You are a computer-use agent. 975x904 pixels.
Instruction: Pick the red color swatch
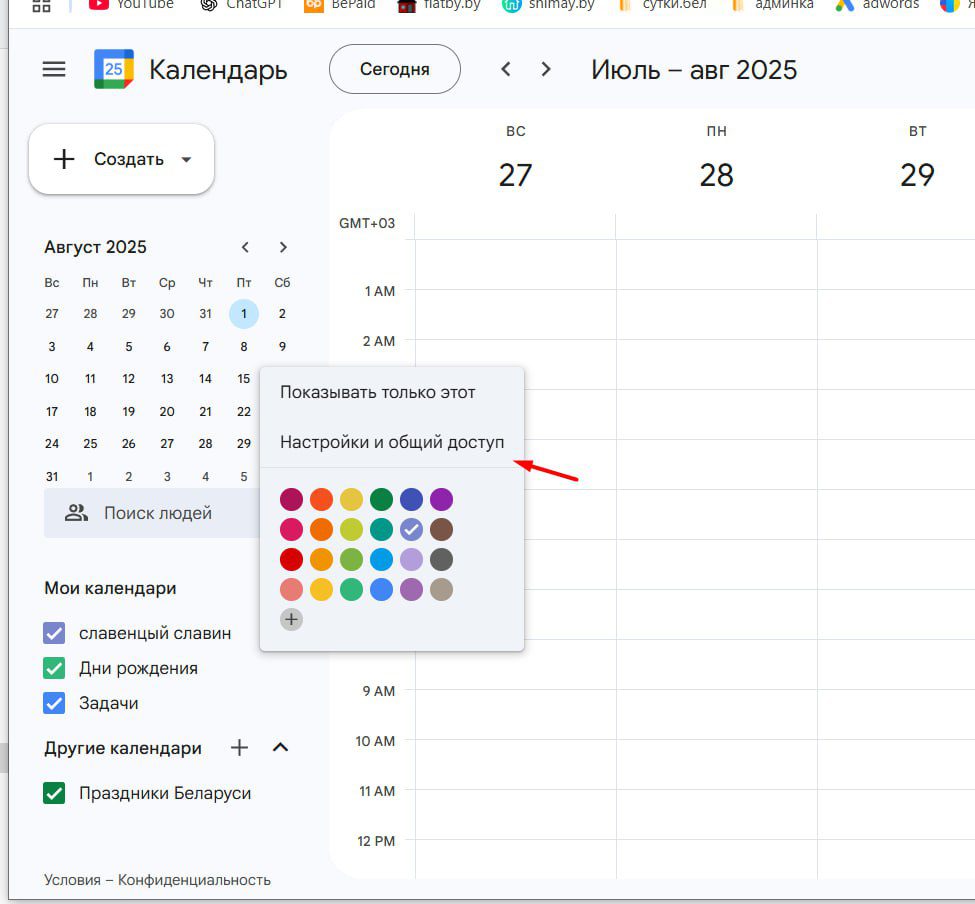tap(291, 559)
